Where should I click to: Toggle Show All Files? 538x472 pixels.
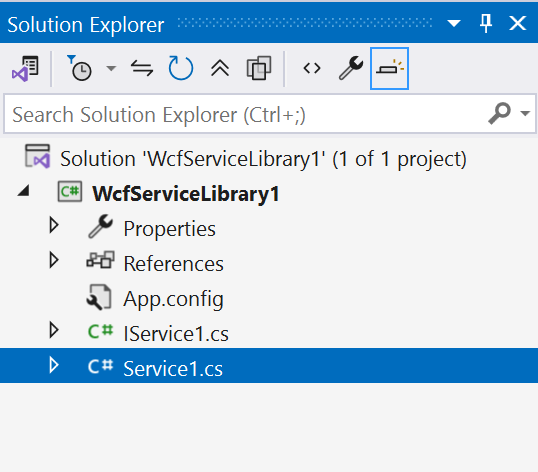pos(259,68)
